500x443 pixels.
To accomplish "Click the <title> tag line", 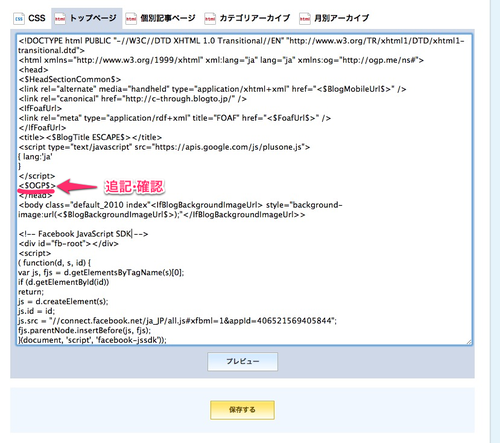I will pos(90,137).
